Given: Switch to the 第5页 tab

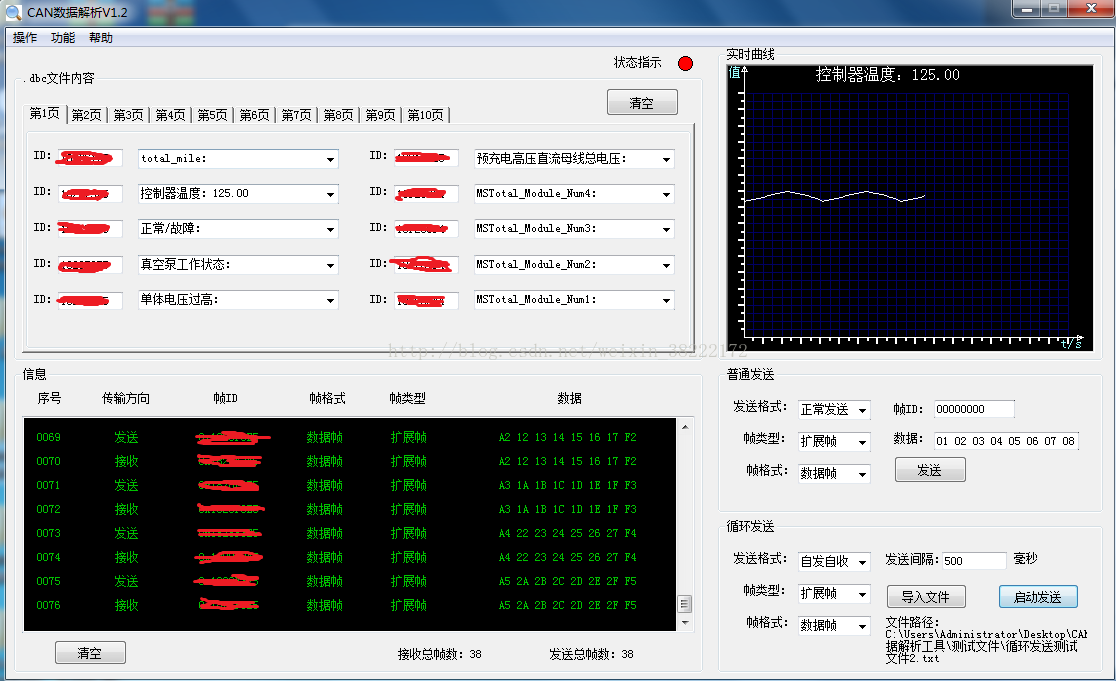Looking at the screenshot, I should (212, 115).
